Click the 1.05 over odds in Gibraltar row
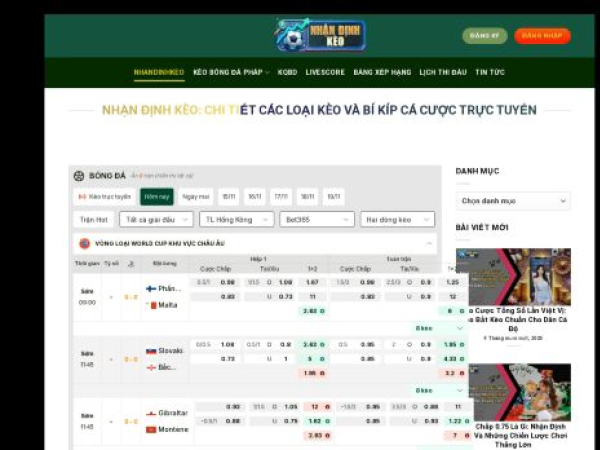600x450 pixels. (291, 407)
